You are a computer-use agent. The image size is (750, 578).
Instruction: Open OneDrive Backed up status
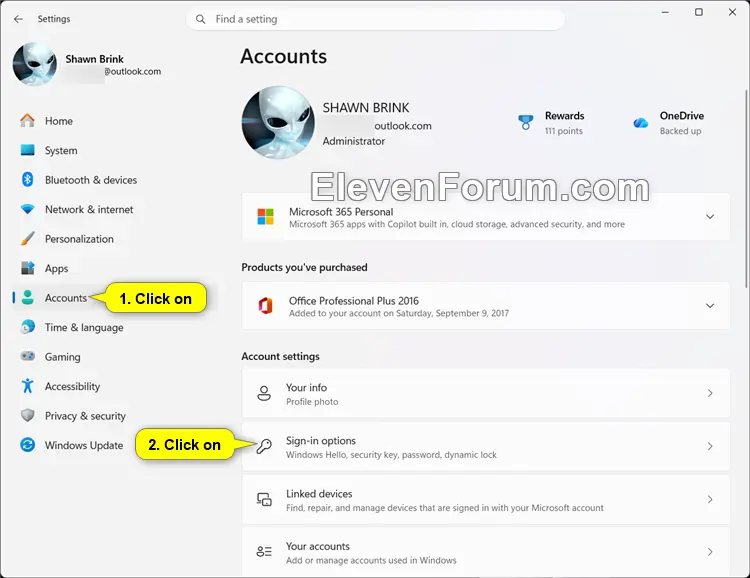click(682, 123)
